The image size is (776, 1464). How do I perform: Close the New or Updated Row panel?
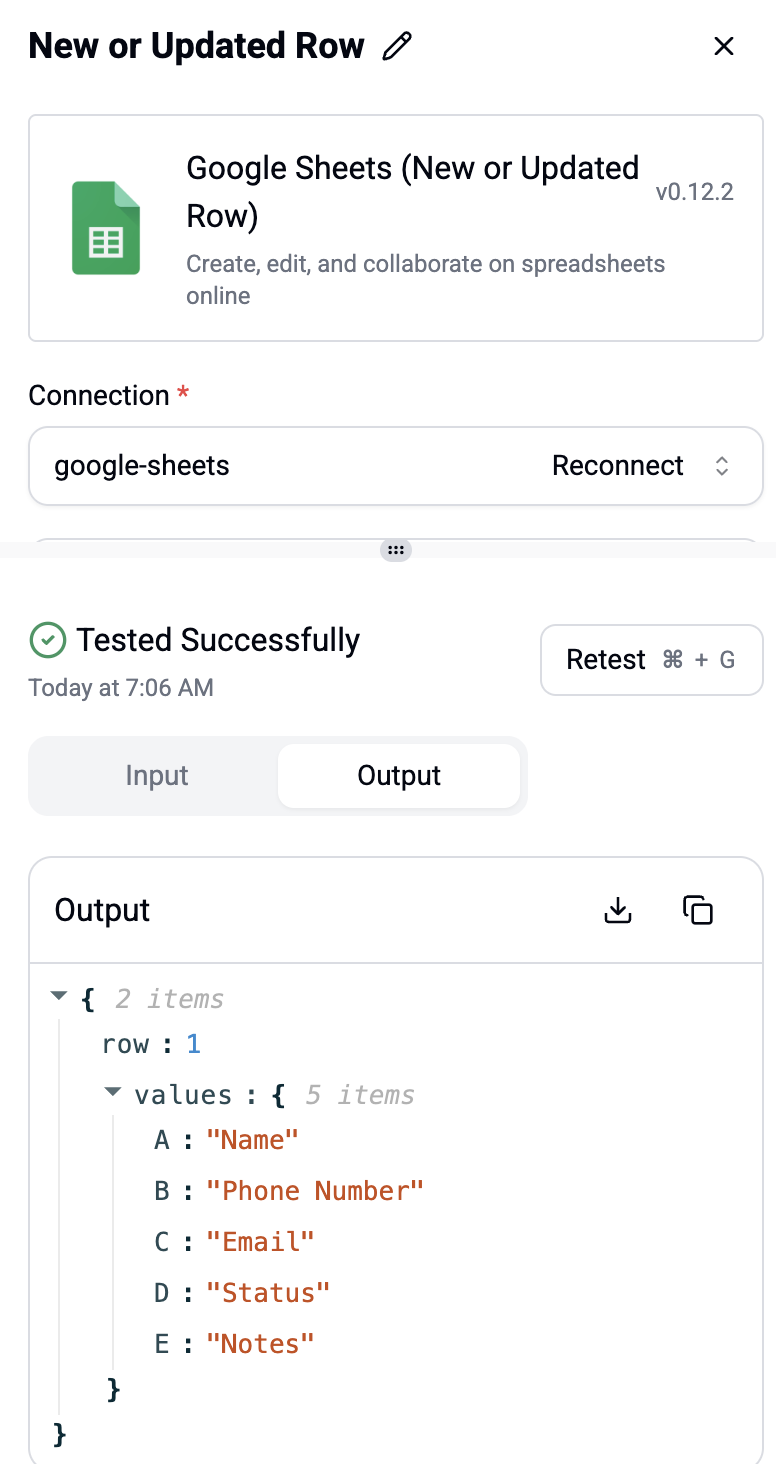pyautogui.click(x=723, y=46)
